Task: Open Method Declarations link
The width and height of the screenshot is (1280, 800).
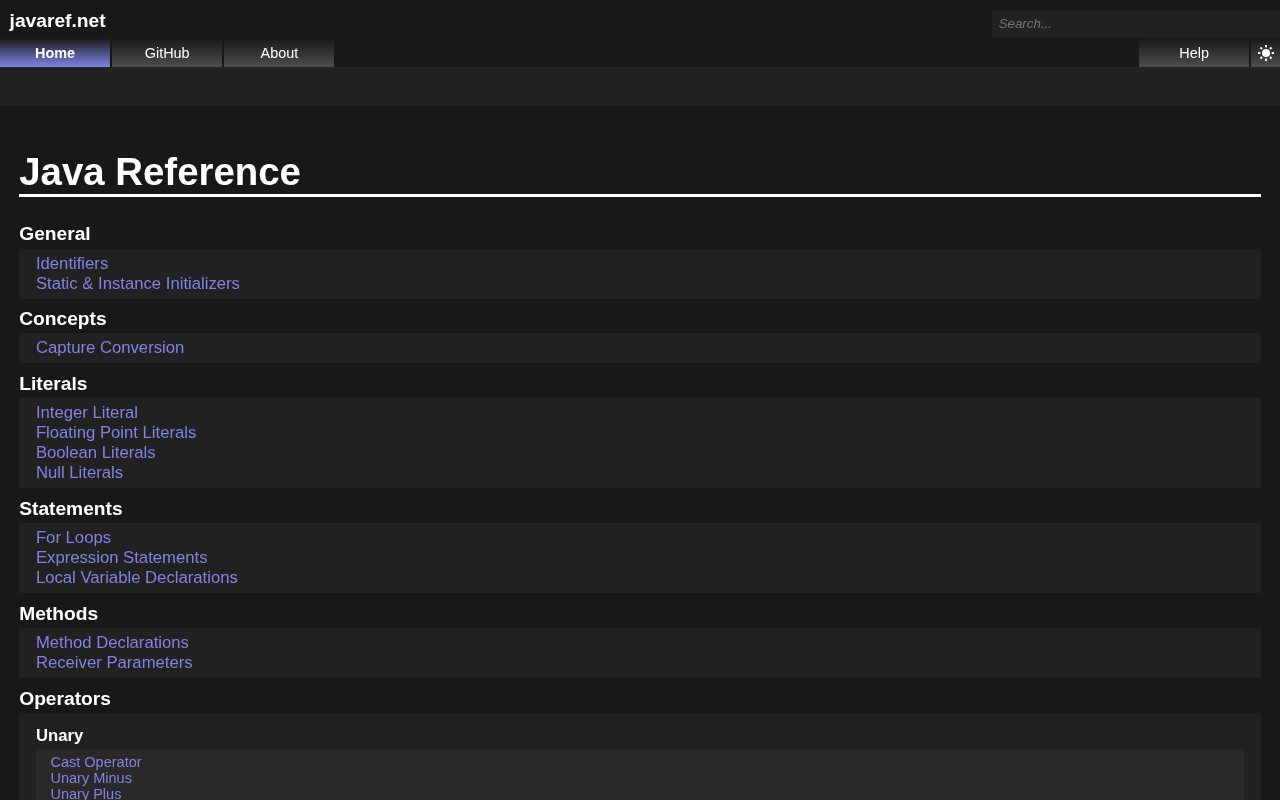Action: (x=112, y=643)
